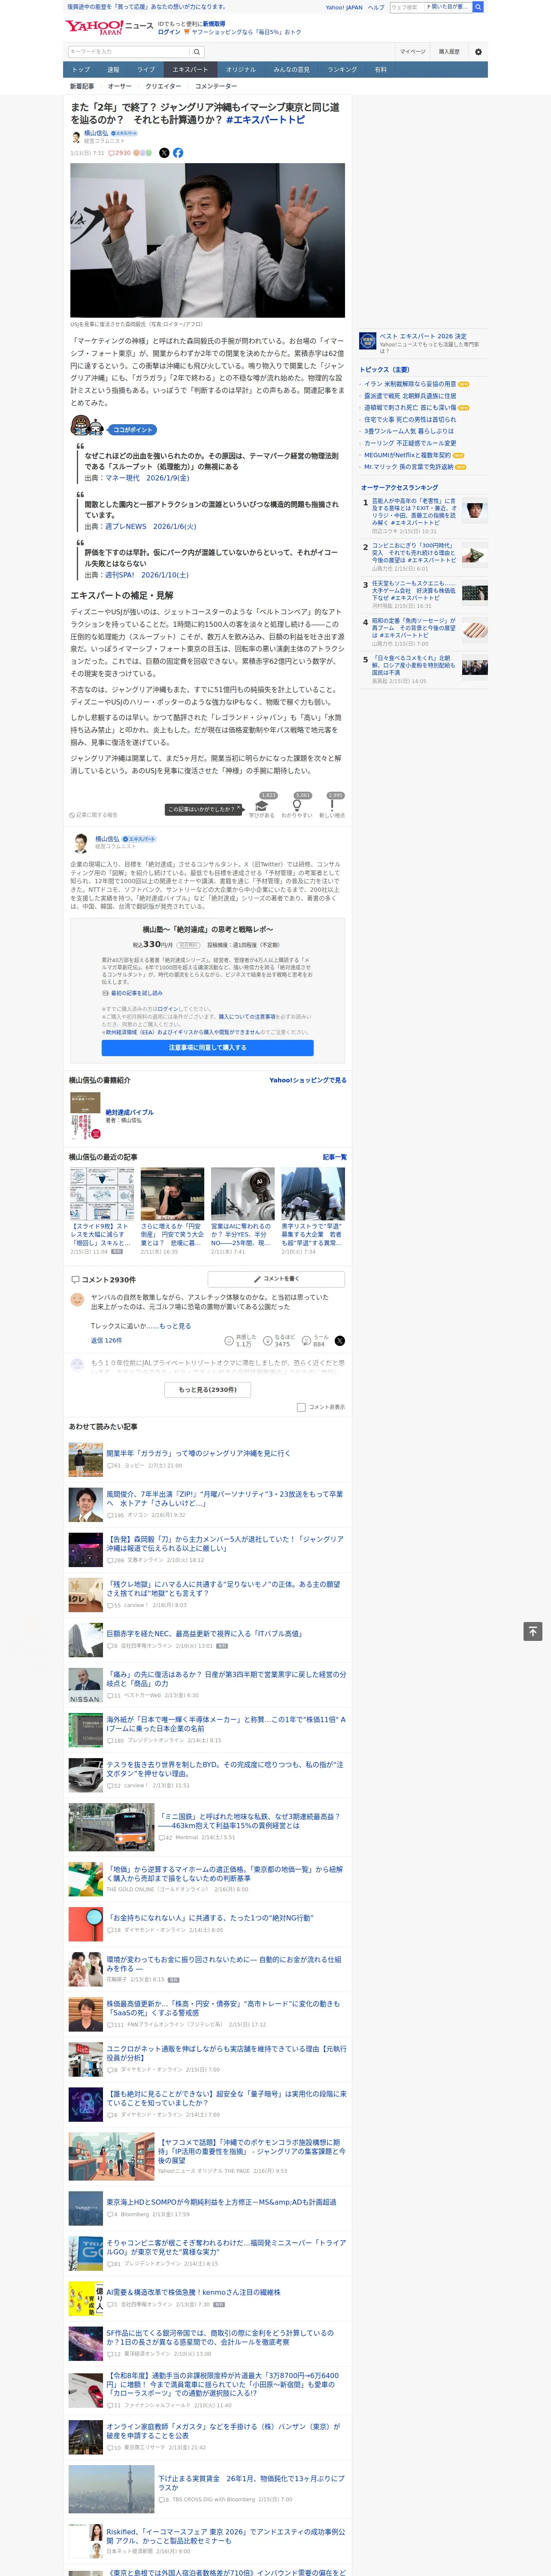
Task: Click the わかりやすい lightbulb icon
Action: pos(297,806)
